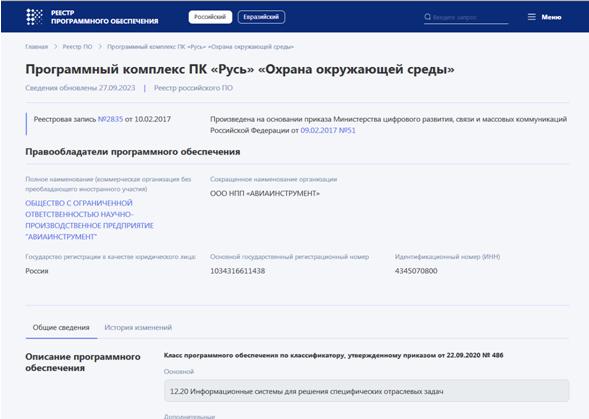Image resolution: width=589 pixels, height=419 pixels.
Task: Click the search magnifier icon
Action: pyautogui.click(x=427, y=17)
